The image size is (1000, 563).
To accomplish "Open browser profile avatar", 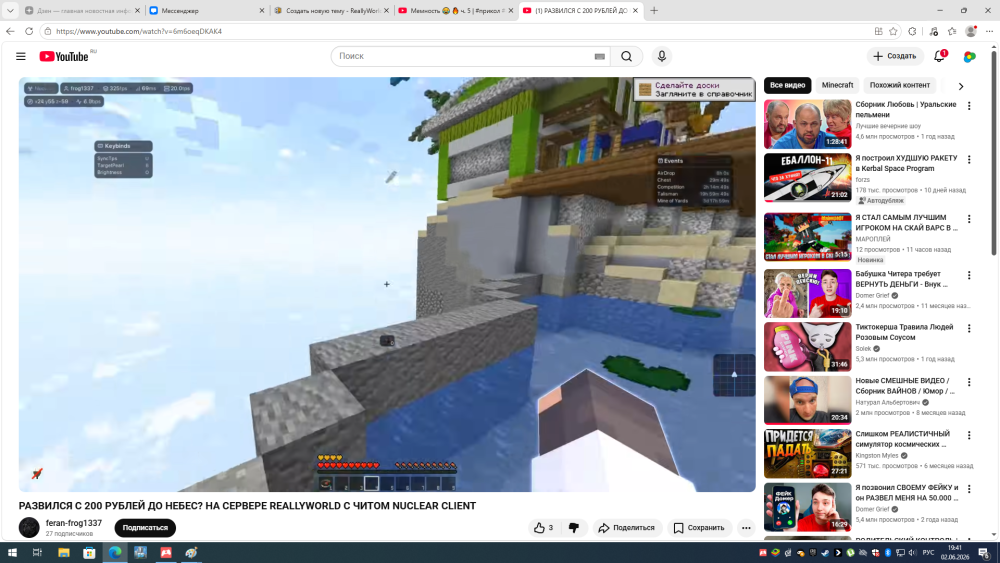I will tap(971, 31).
